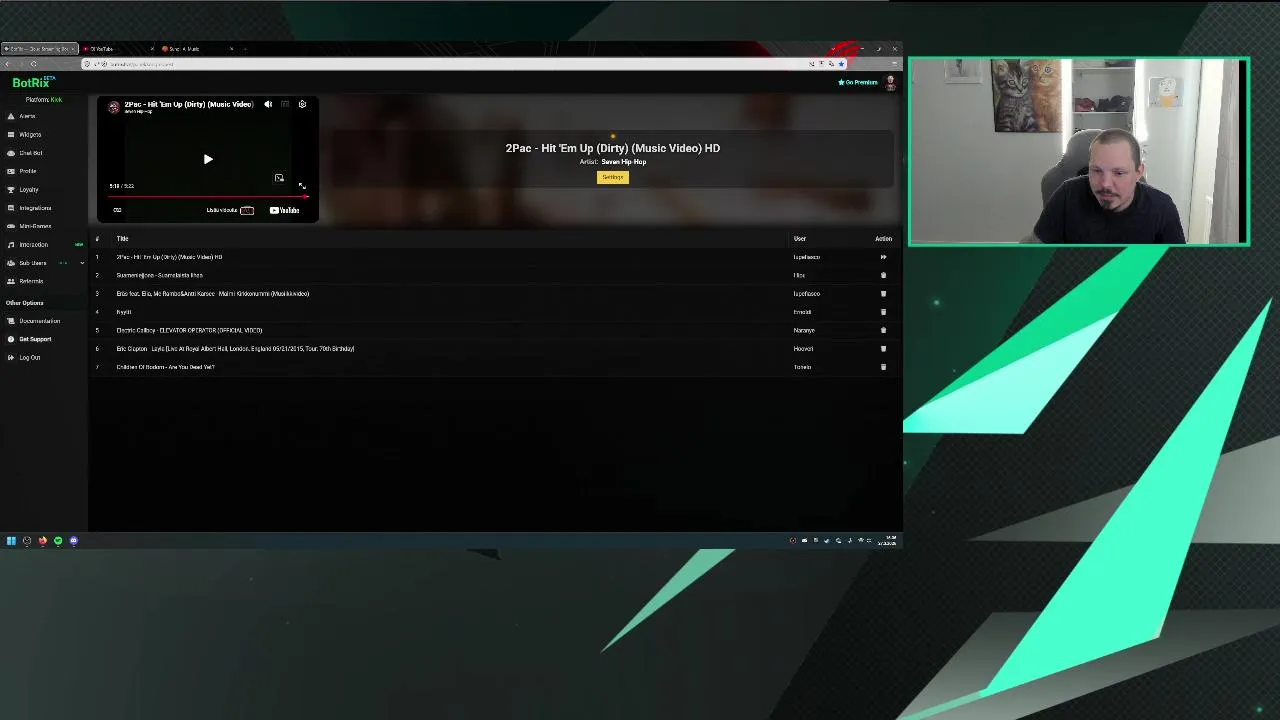Go to the Profile page in sidebar
Viewport: 1280px width, 720px height.
27,171
